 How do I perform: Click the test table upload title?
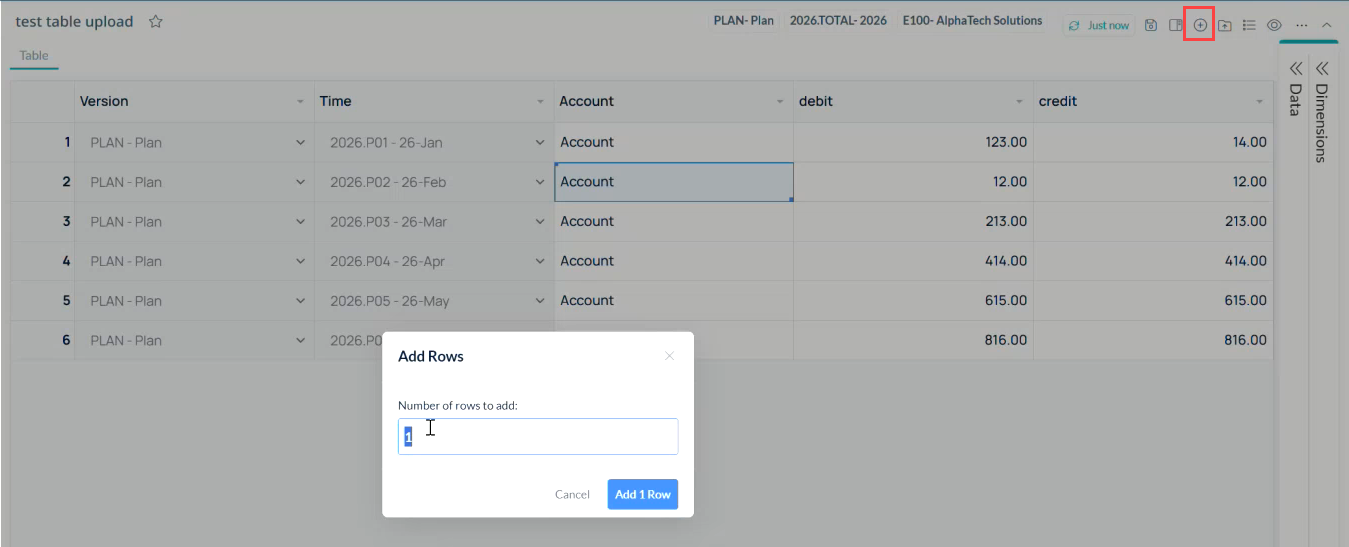[x=74, y=22]
